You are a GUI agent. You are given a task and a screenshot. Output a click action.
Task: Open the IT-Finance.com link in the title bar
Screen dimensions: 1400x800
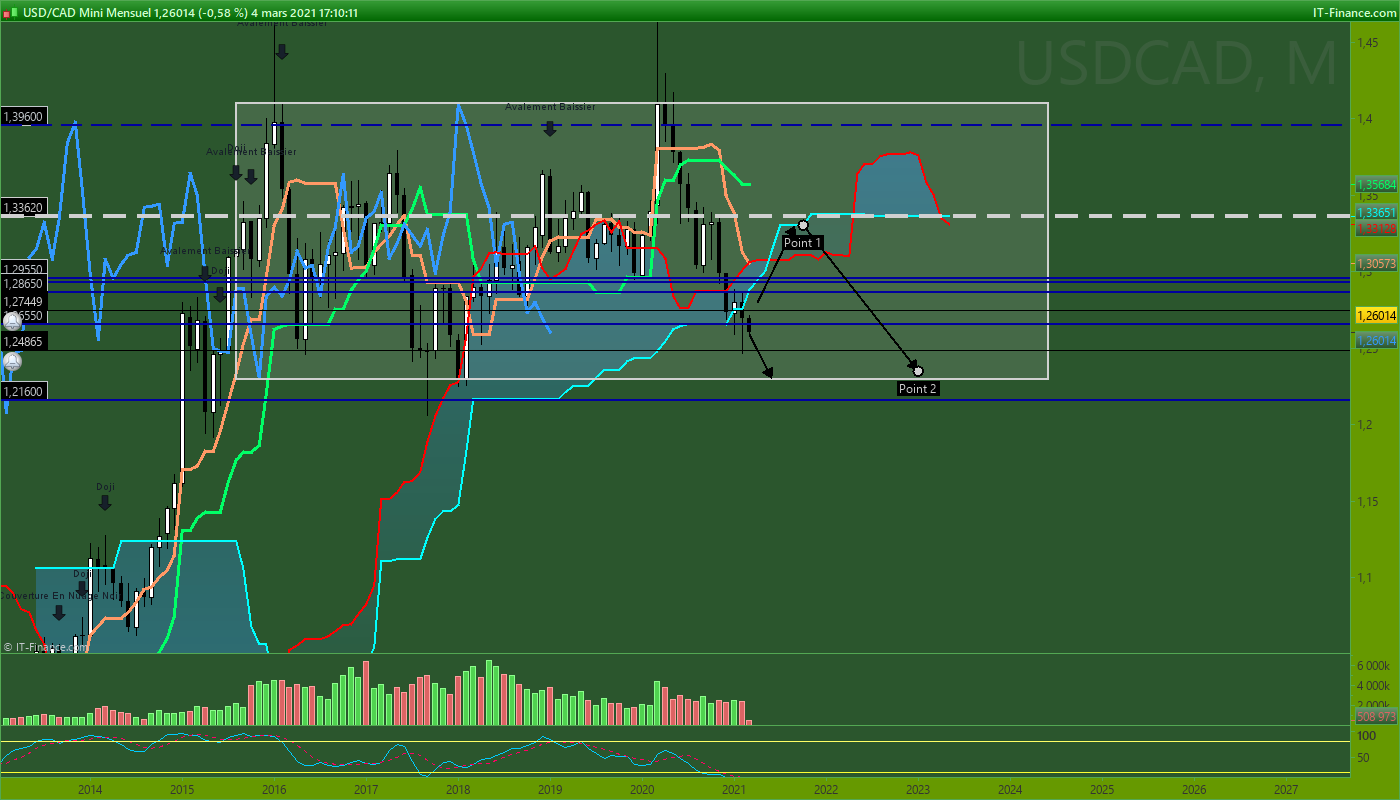pos(1352,12)
